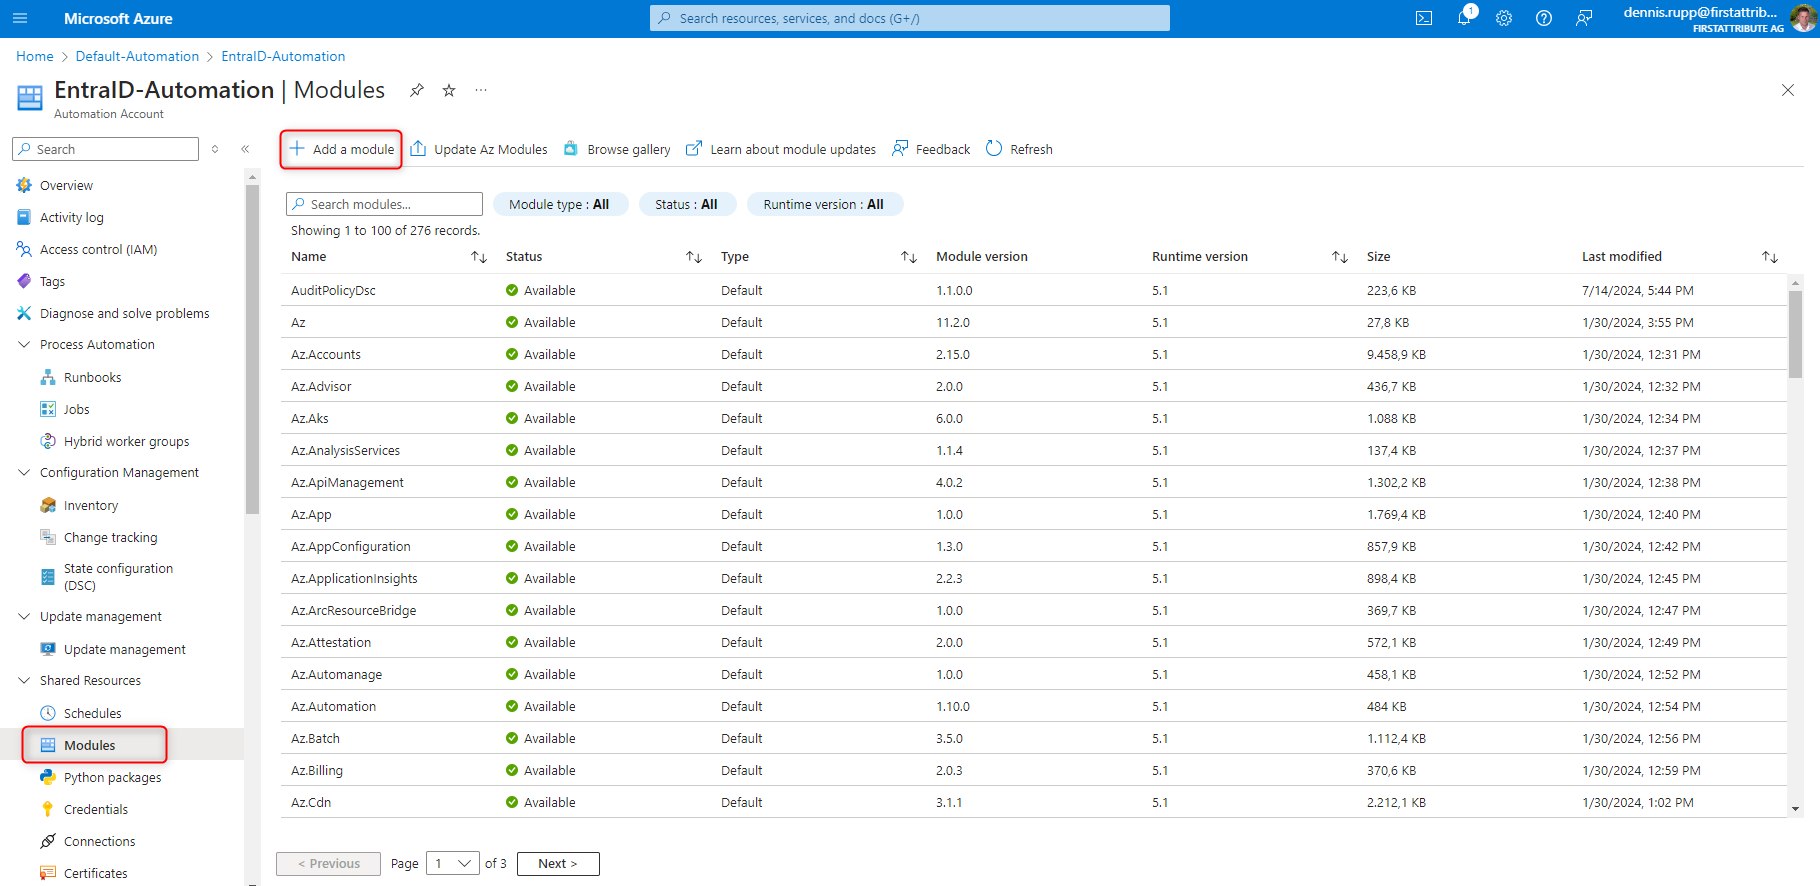Screen dimensions: 1820x886
Task: Navigate to Default-Automation breadcrumb
Action: pos(137,56)
